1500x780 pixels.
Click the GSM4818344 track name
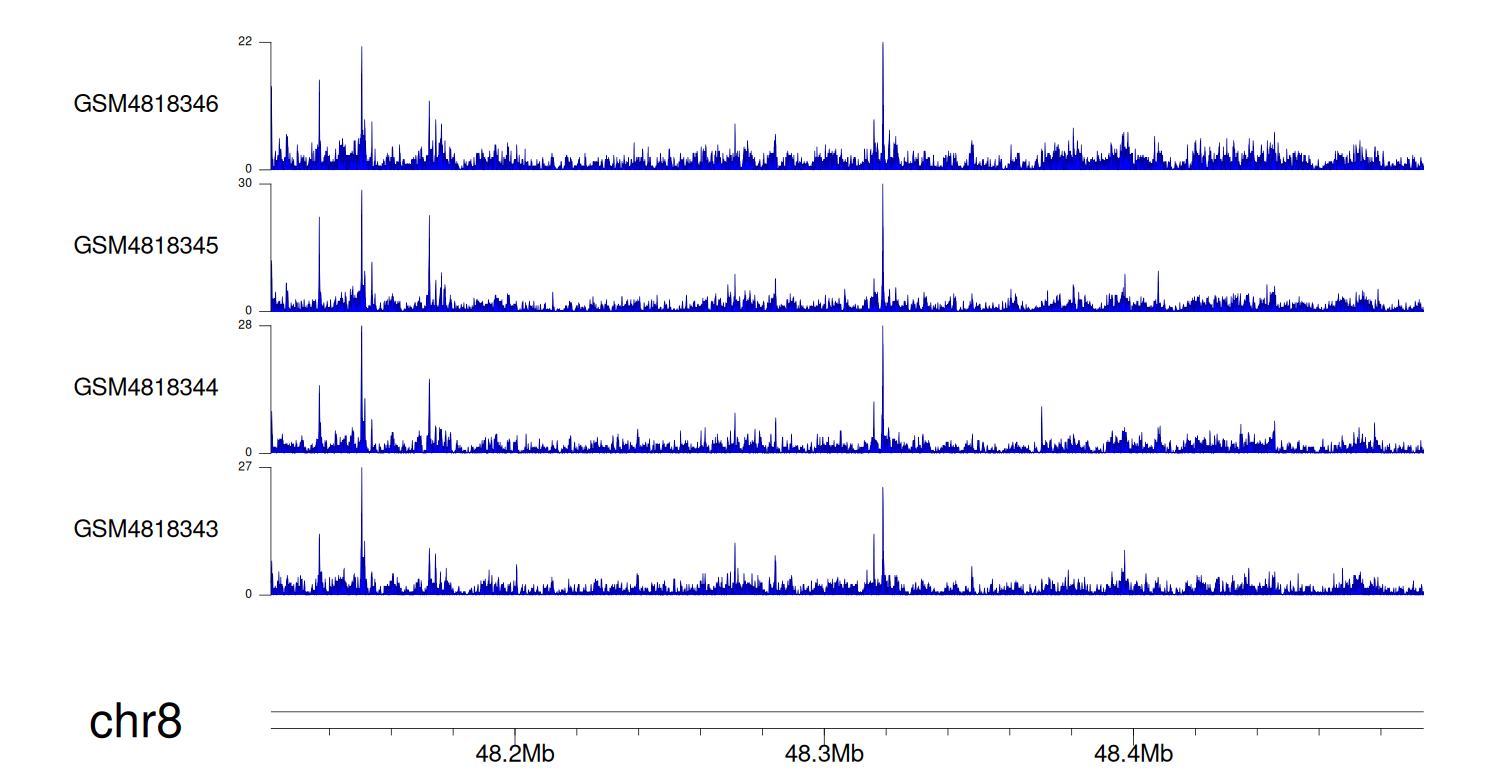(146, 387)
